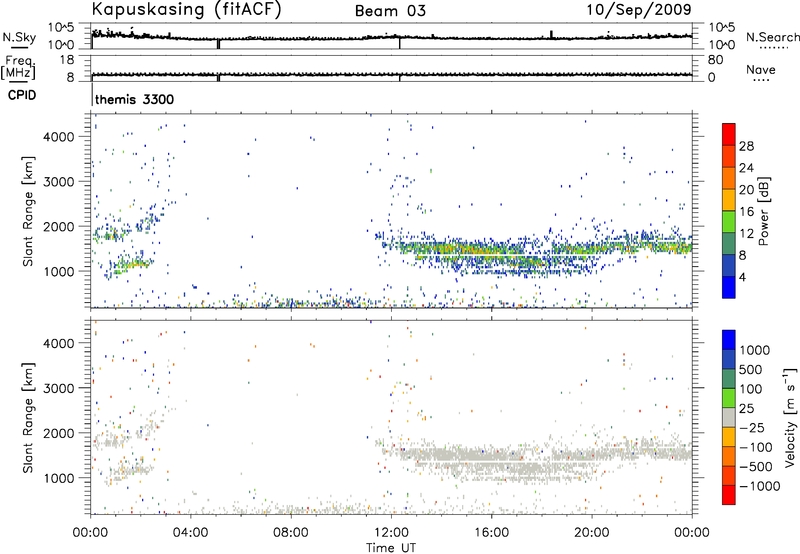
Task: Click the "24" label on Power color bar
Action: [x=746, y=168]
